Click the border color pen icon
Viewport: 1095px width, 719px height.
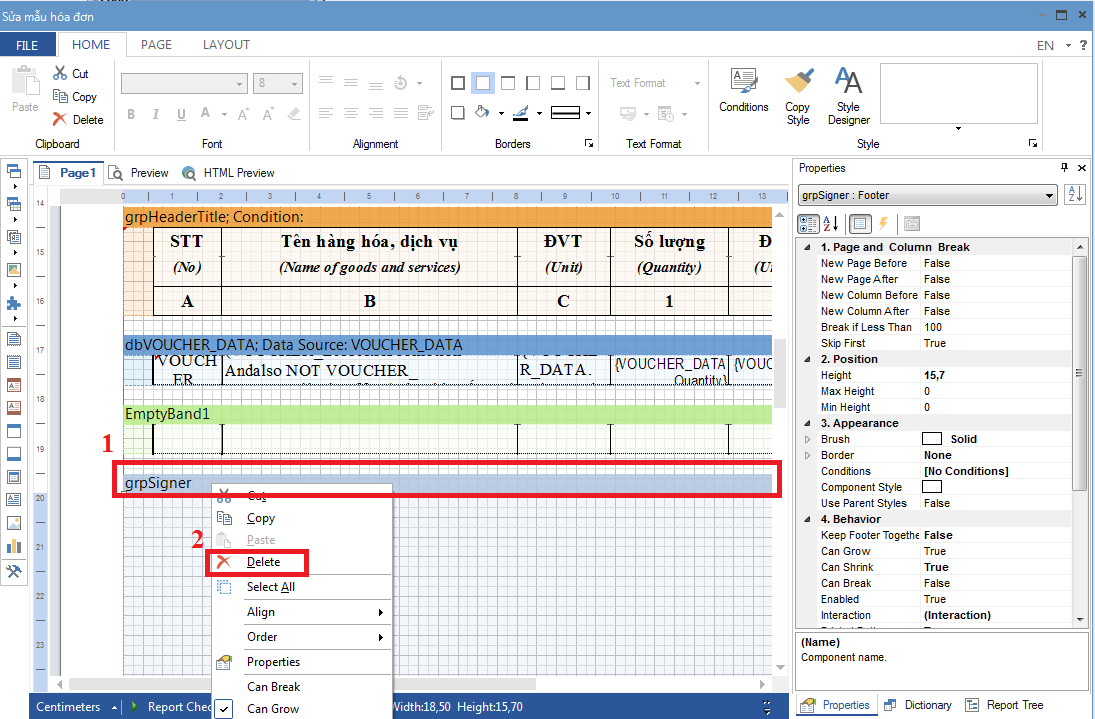(x=520, y=112)
